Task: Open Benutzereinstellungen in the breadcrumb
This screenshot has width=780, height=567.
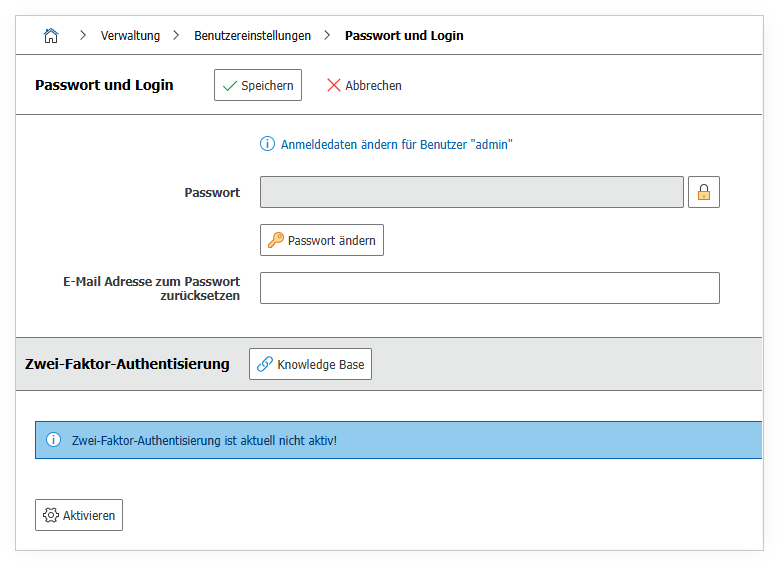Action: tap(252, 36)
